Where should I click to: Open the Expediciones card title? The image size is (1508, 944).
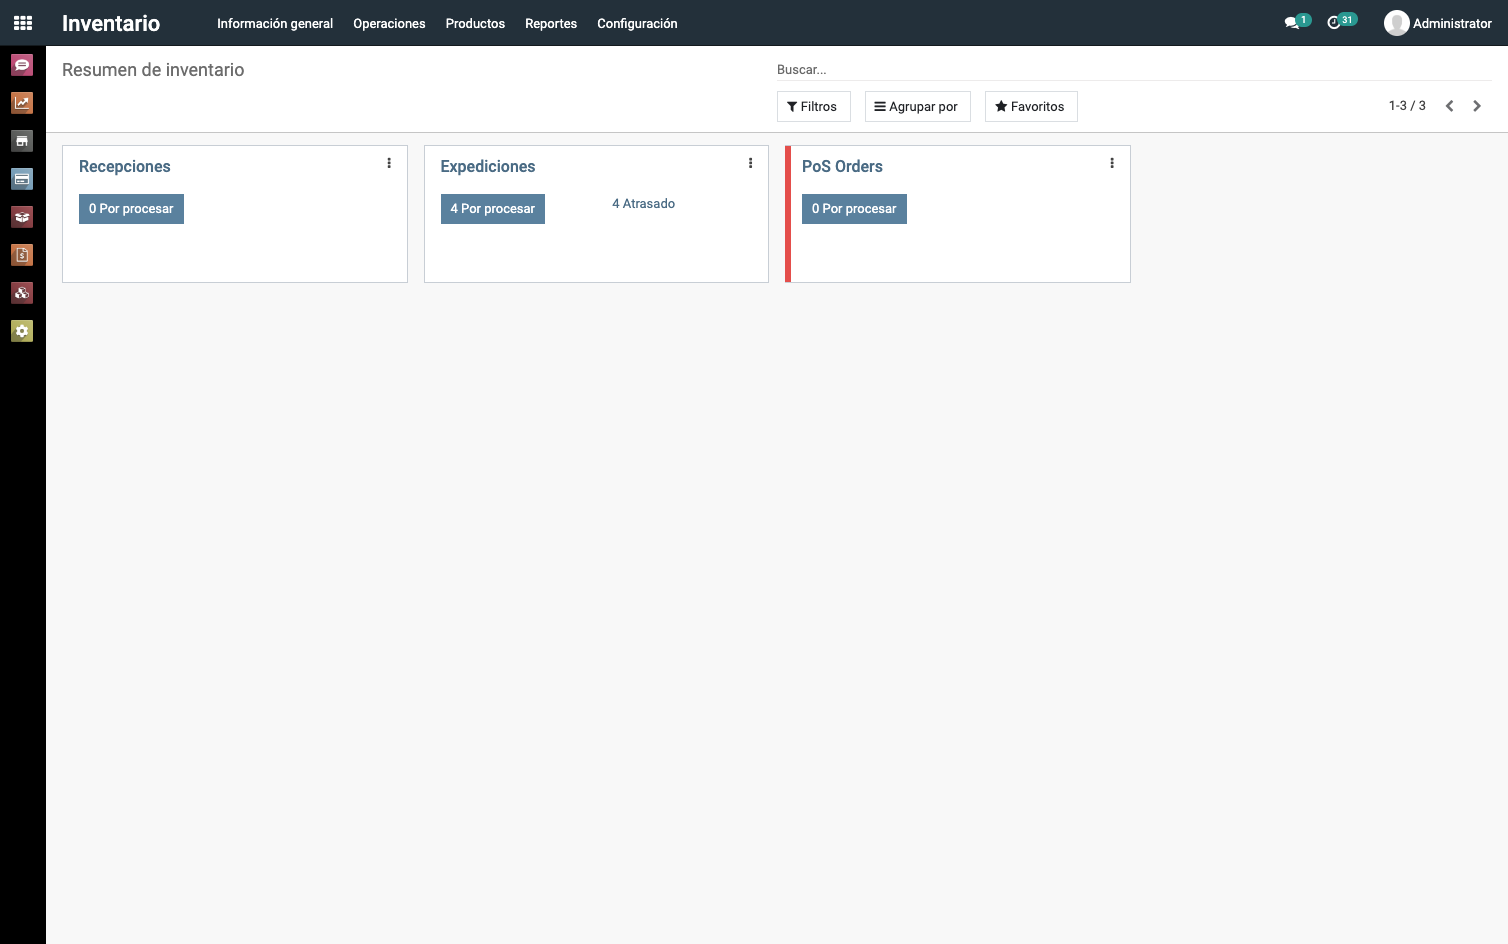(x=488, y=166)
